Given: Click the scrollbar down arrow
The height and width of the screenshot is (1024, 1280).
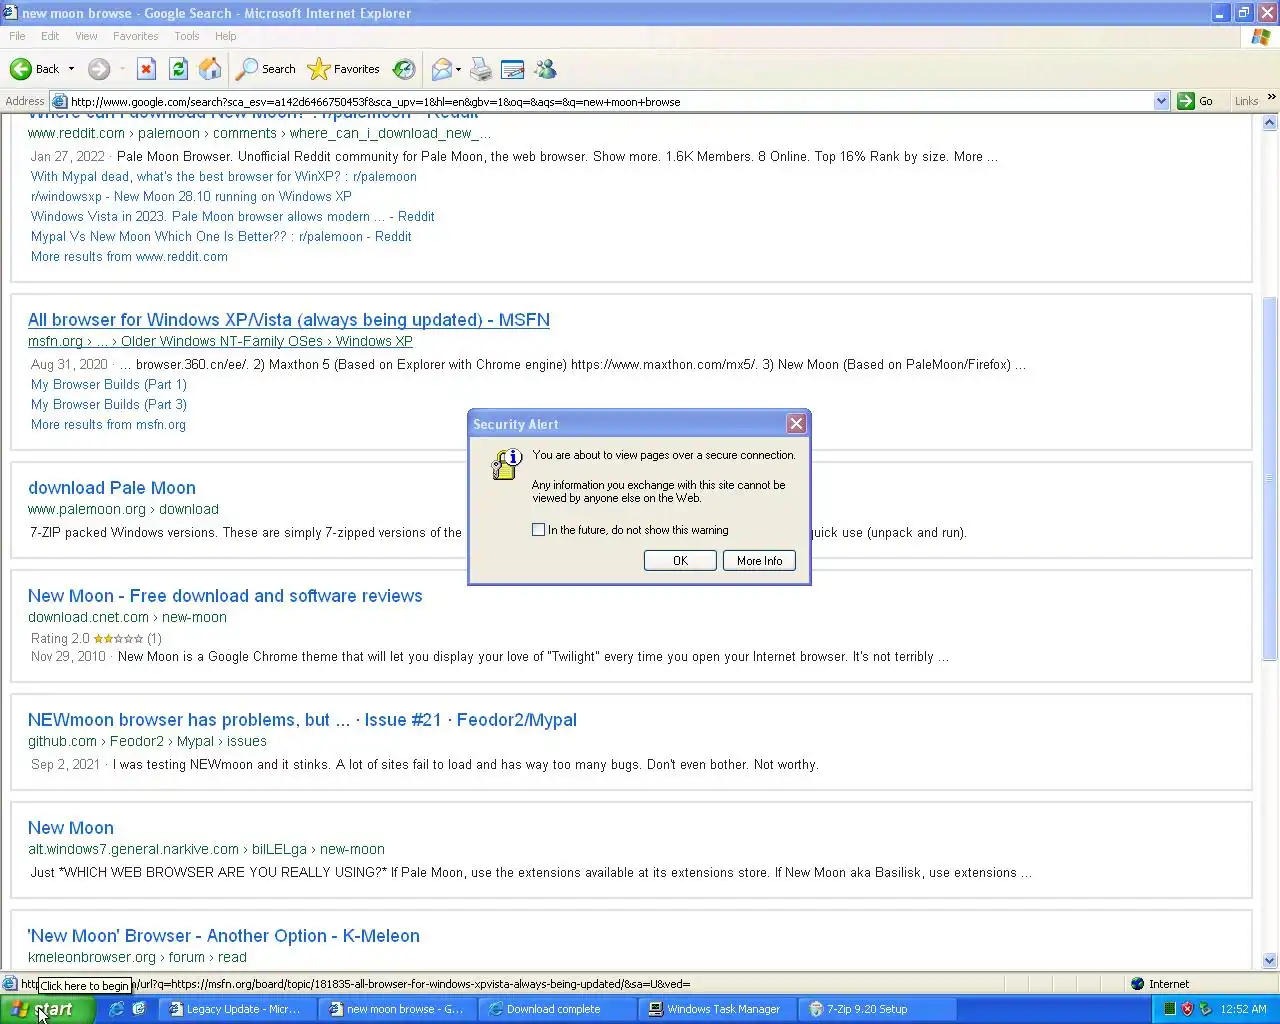Looking at the screenshot, I should tap(1270, 961).
